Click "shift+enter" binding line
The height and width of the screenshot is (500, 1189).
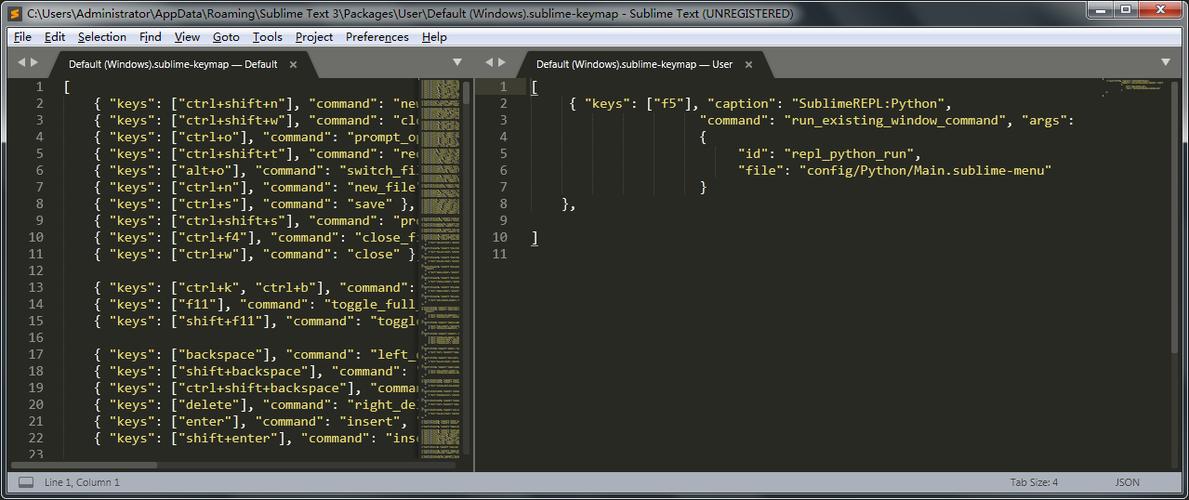tap(256, 437)
